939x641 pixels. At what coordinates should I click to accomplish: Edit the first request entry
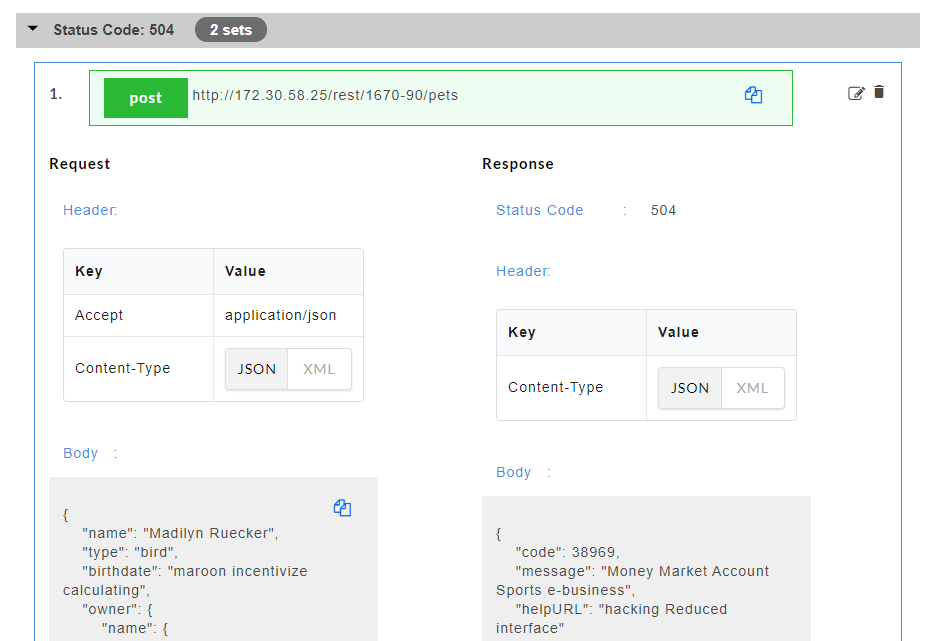pos(856,92)
